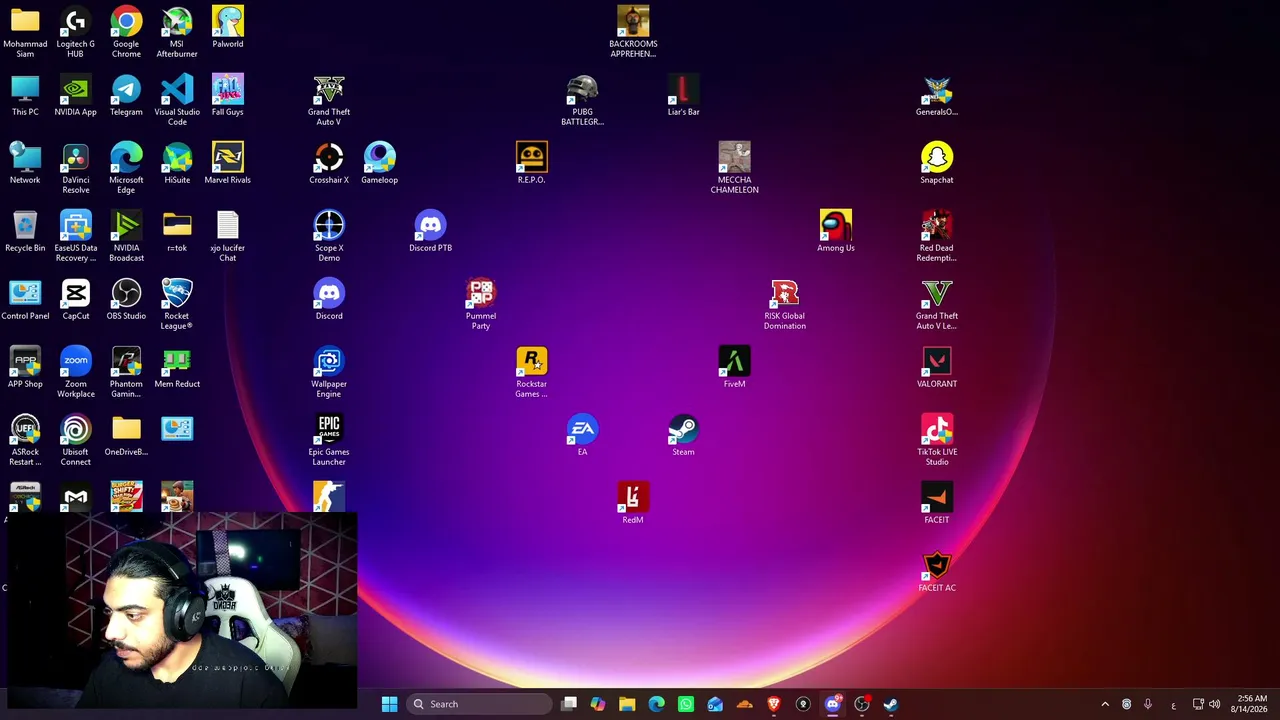Select the Pummel Party desktop icon
This screenshot has height=720, width=1280.
(x=481, y=304)
